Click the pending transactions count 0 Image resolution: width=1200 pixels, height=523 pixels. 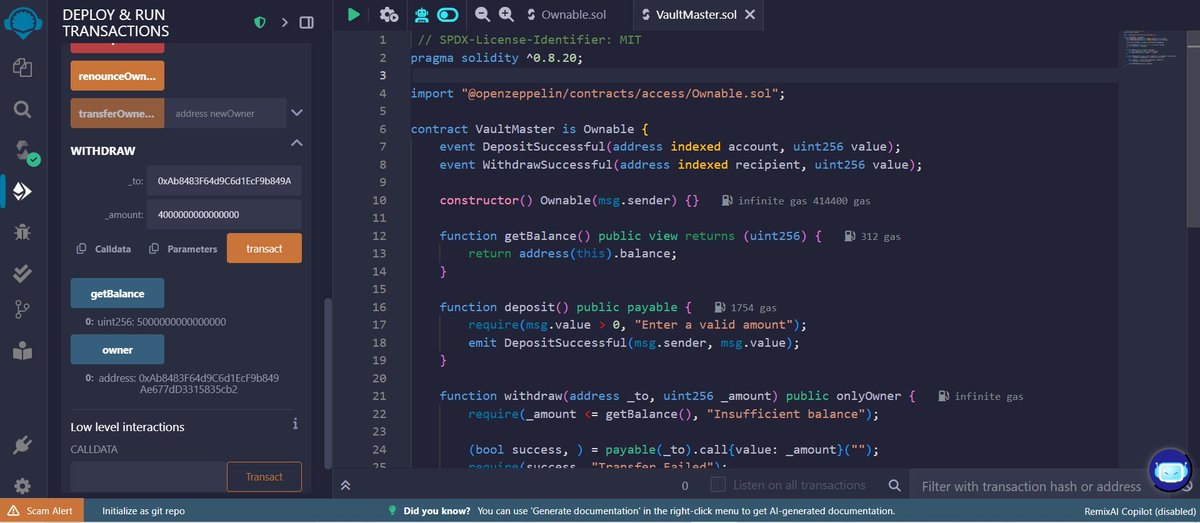685,486
